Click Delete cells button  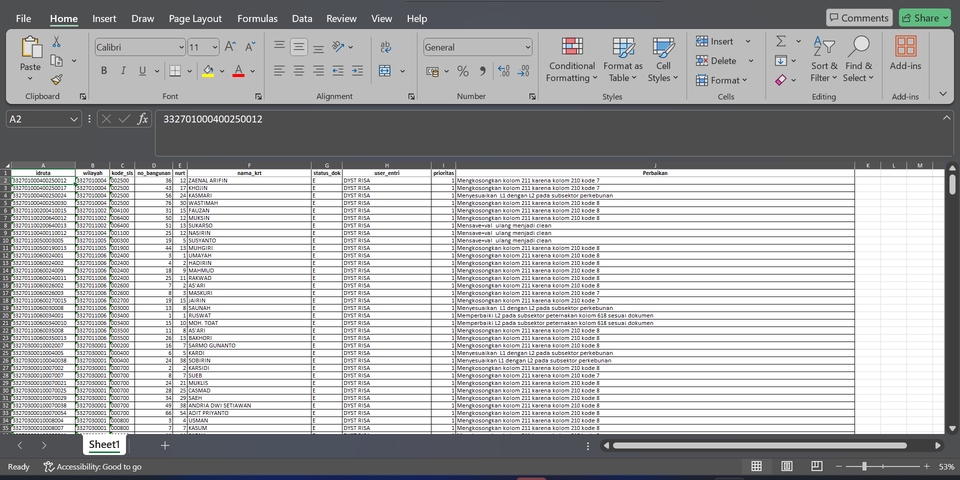pyautogui.click(x=716, y=61)
